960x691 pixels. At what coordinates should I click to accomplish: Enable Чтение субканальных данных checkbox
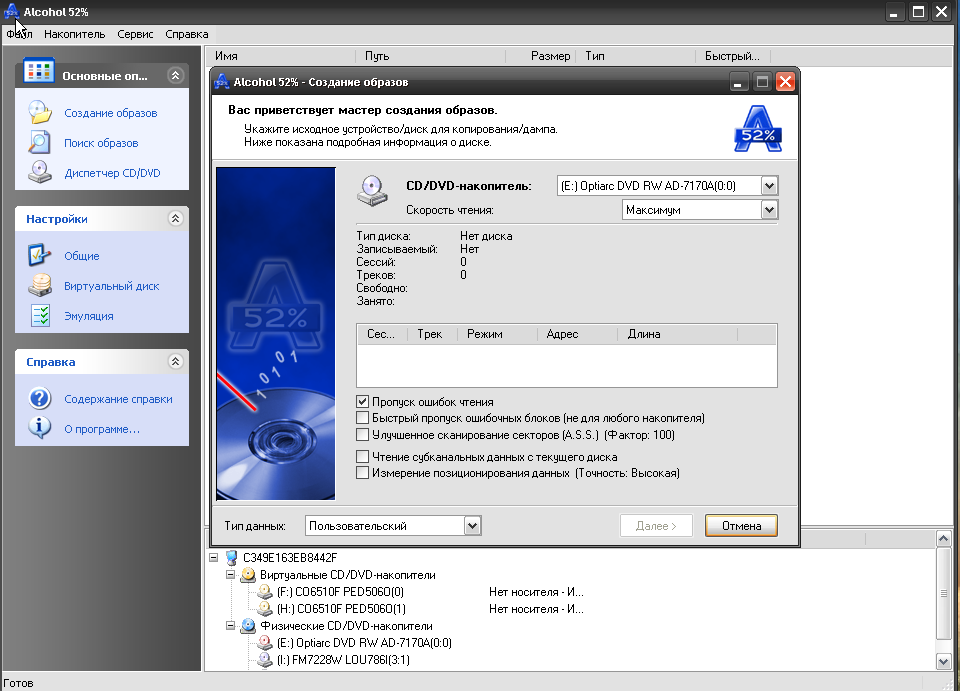tap(362, 457)
